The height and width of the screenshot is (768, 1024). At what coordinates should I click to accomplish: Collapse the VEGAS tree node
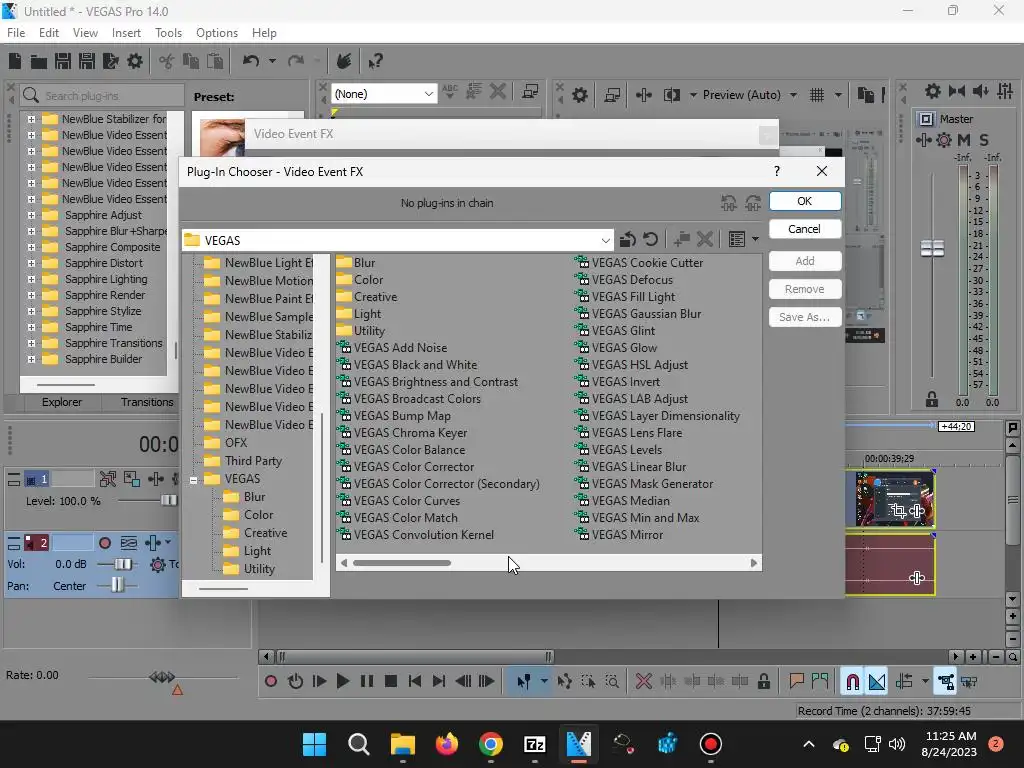tap(193, 479)
